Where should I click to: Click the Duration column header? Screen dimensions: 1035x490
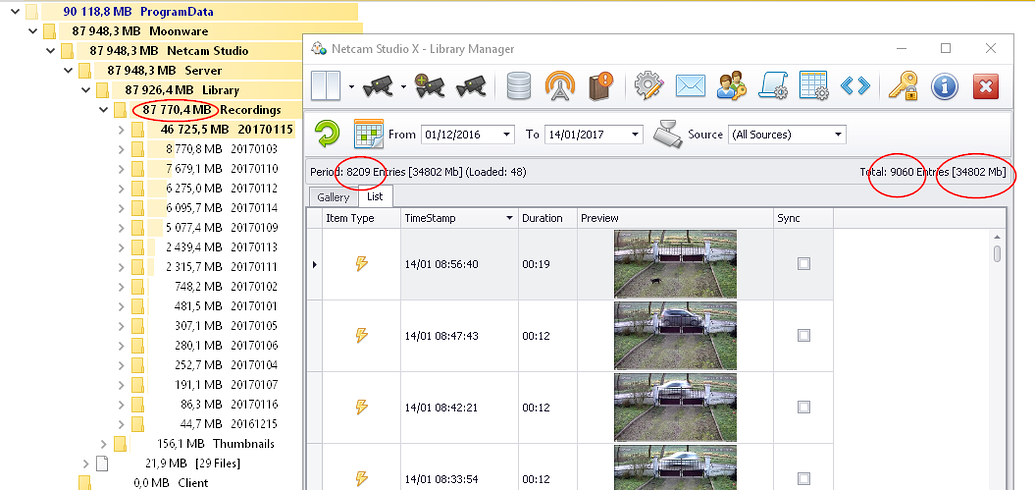[543, 218]
